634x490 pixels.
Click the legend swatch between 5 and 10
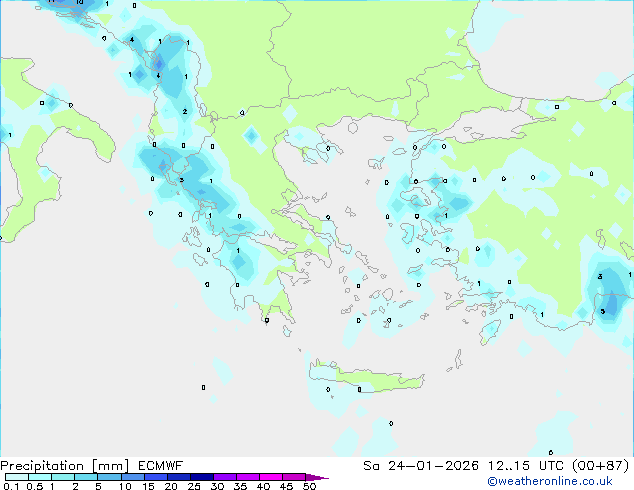coord(111,478)
